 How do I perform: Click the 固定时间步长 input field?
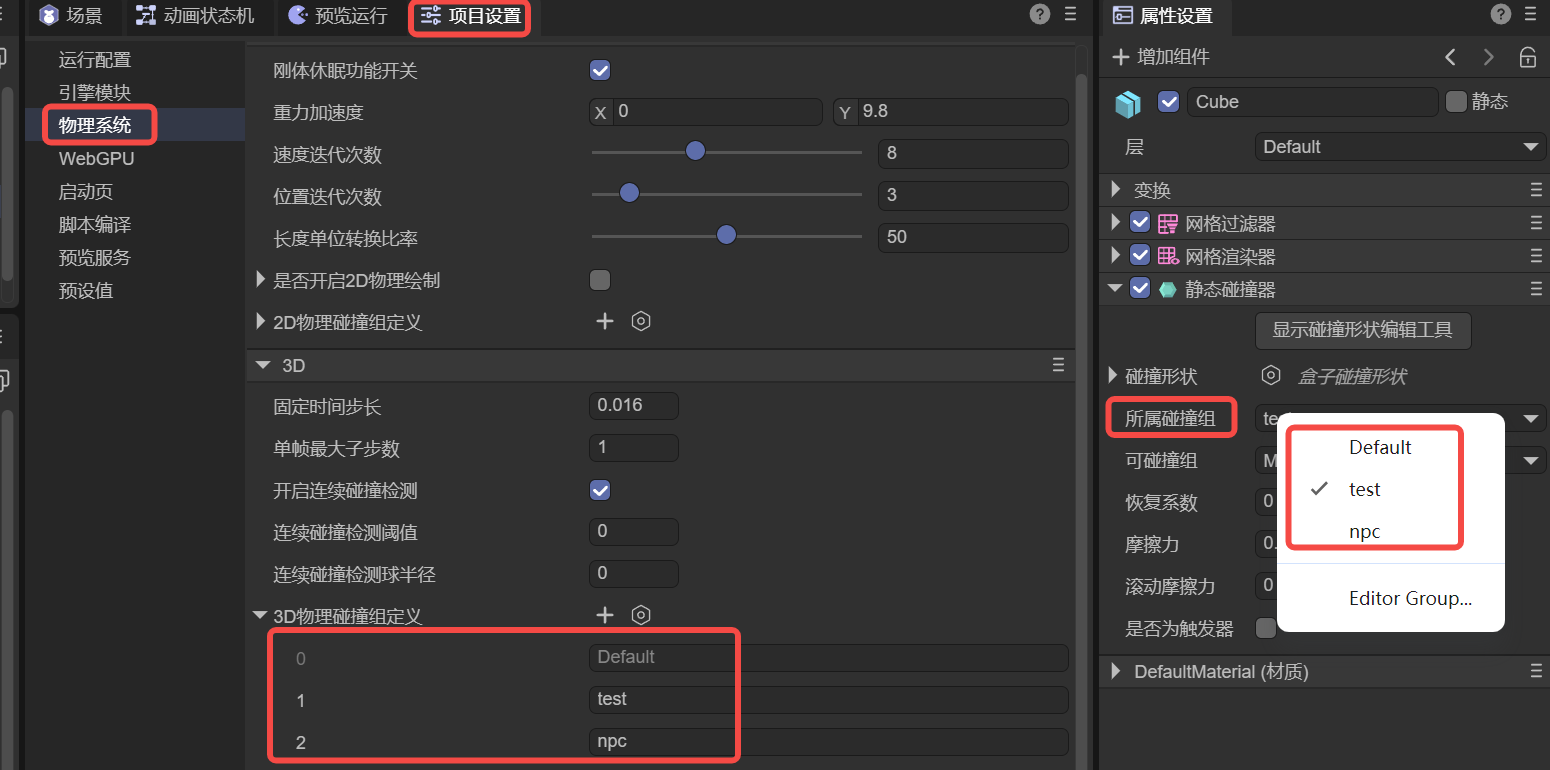click(x=633, y=406)
